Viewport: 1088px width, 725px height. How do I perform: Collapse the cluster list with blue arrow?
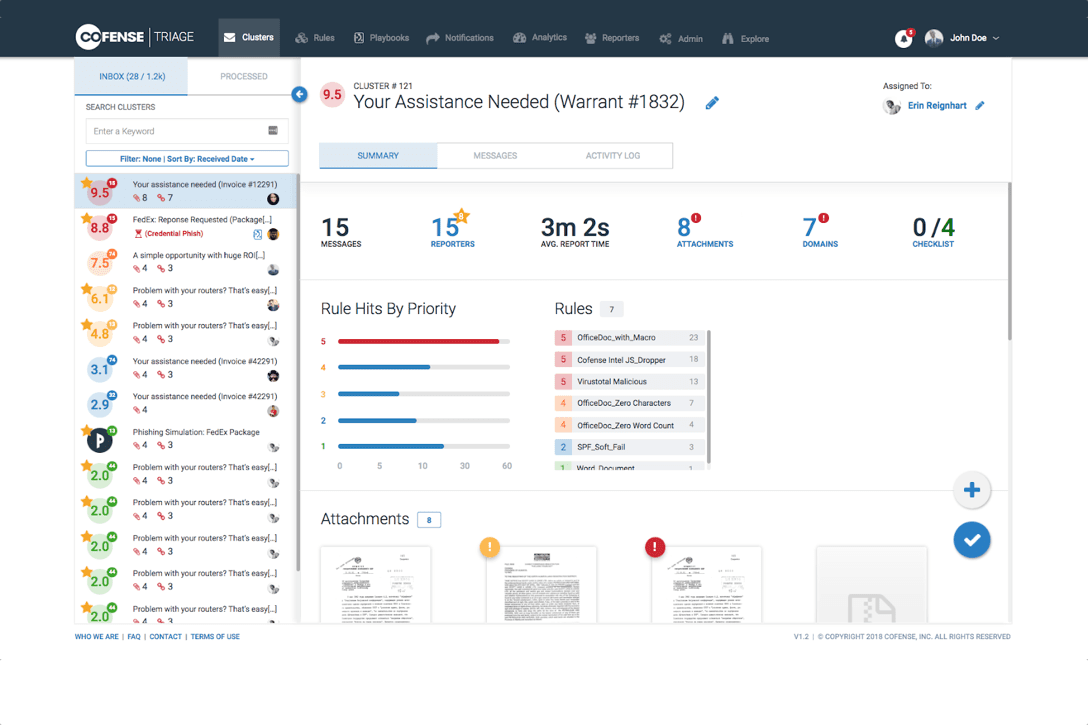298,94
